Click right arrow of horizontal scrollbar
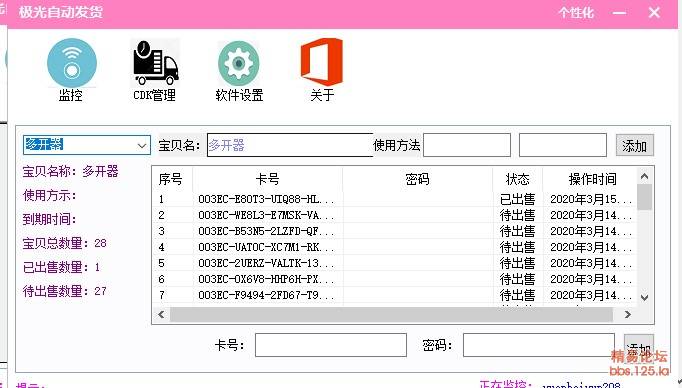 627,314
